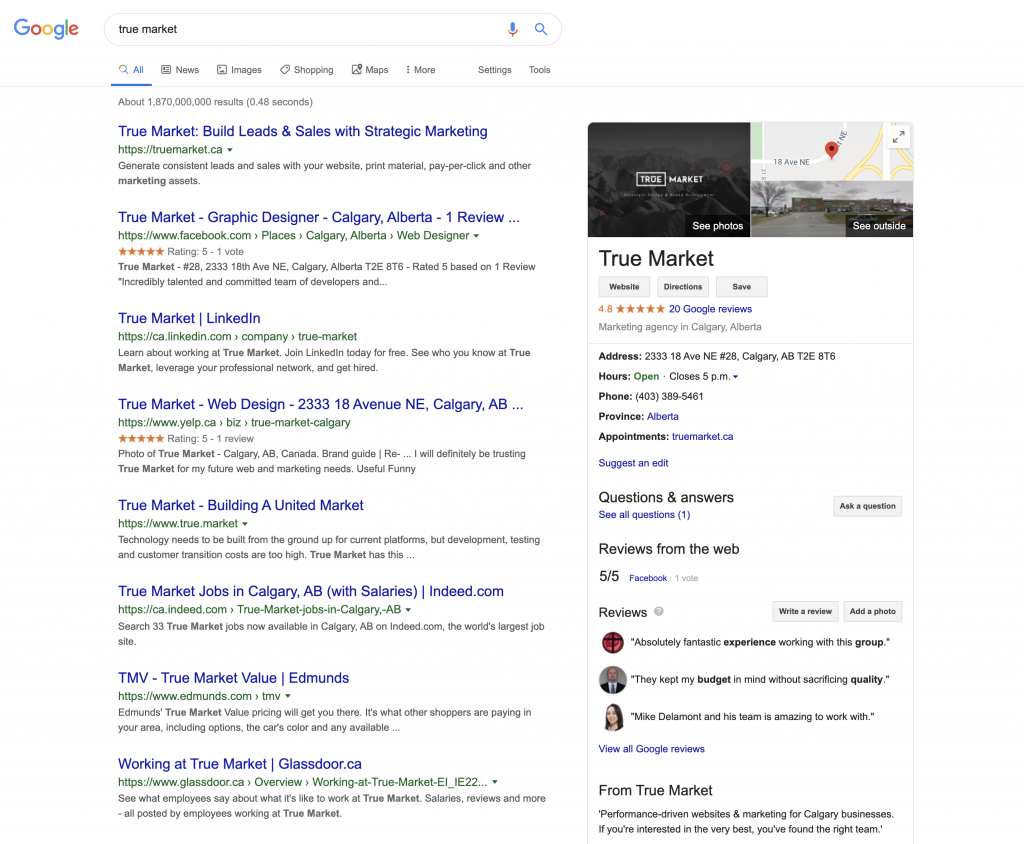The width and height of the screenshot is (1024, 844).
Task: Click first reviewer's avatar icon
Action: tap(612, 642)
